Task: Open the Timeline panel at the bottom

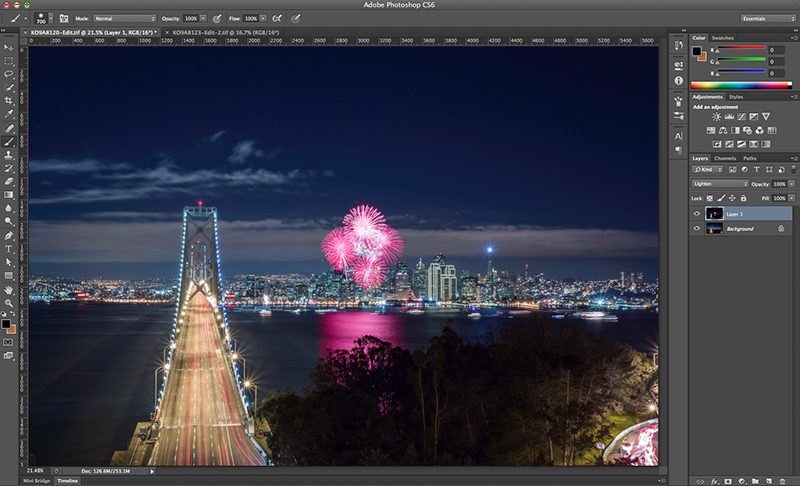Action: 67,481
